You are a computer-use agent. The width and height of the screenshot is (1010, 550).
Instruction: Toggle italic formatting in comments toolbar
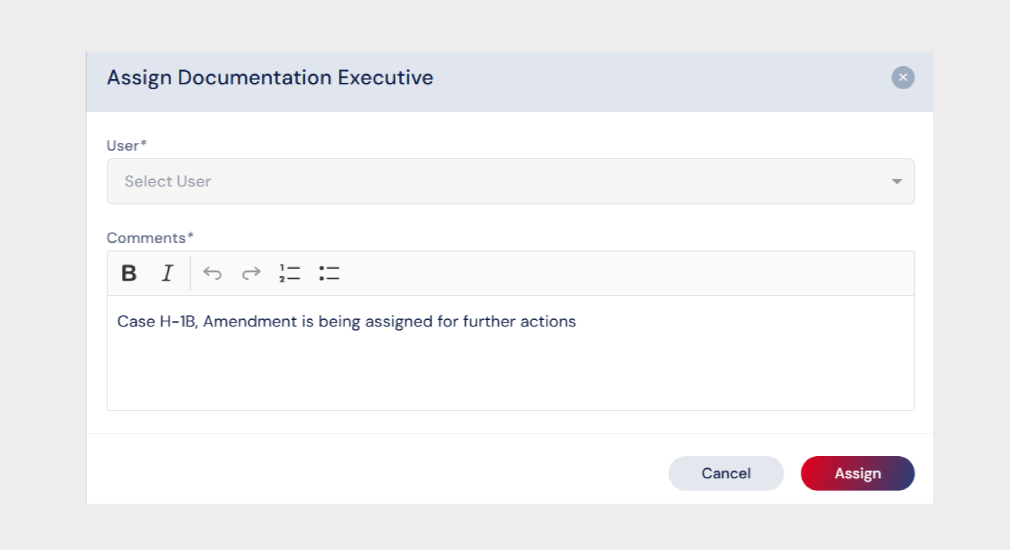click(167, 273)
